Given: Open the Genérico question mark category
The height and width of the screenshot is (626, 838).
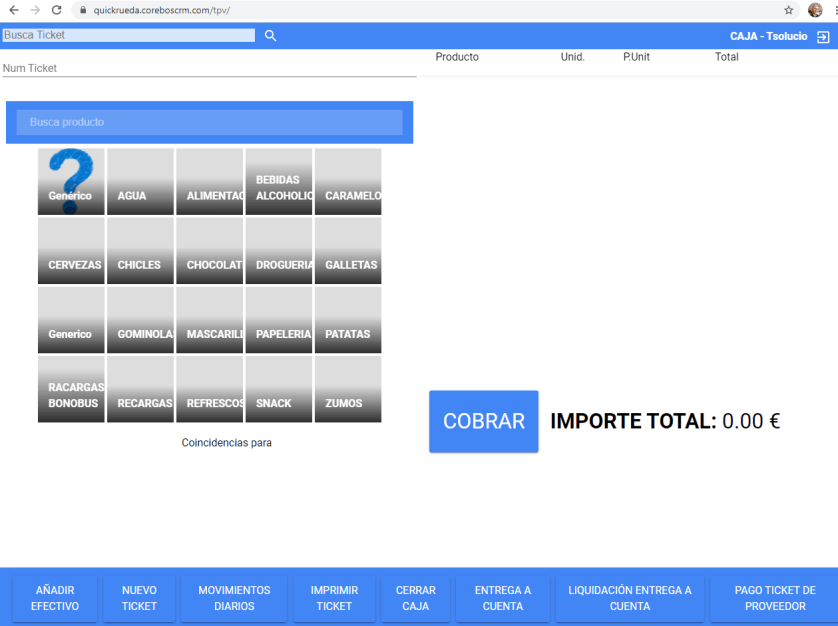Looking at the screenshot, I should [71, 181].
